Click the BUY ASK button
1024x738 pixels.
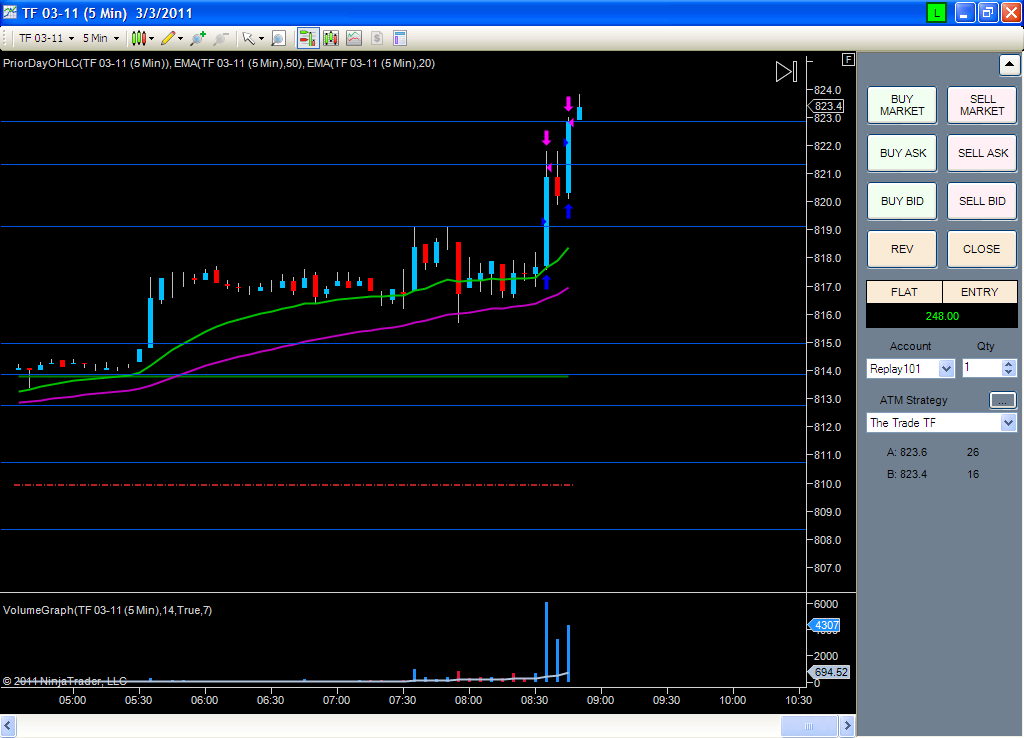pos(902,153)
